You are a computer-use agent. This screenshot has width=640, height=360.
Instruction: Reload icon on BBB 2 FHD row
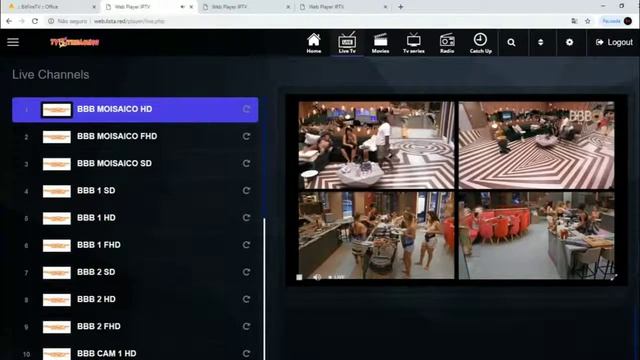coord(246,326)
